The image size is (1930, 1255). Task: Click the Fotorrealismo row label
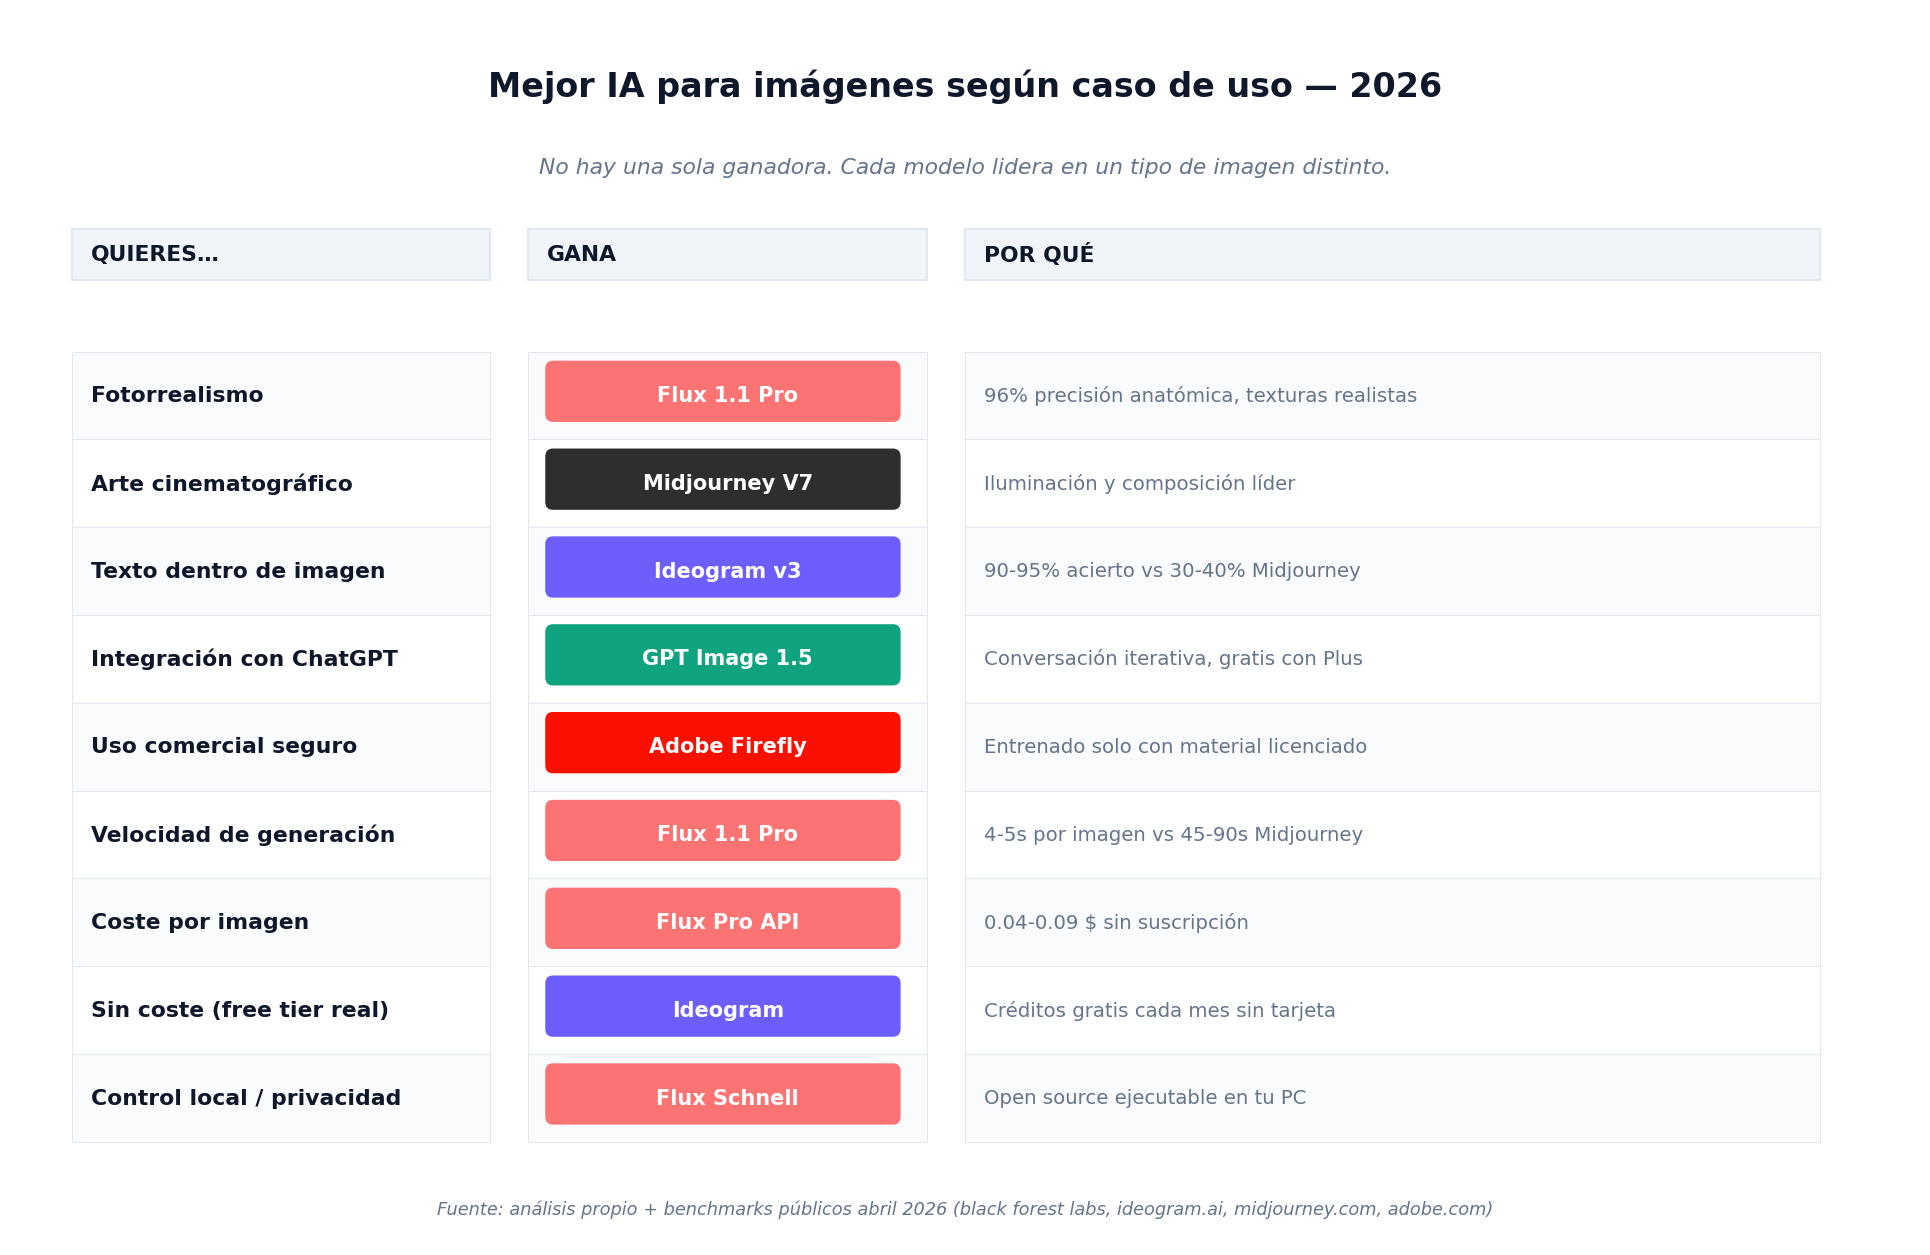(177, 395)
